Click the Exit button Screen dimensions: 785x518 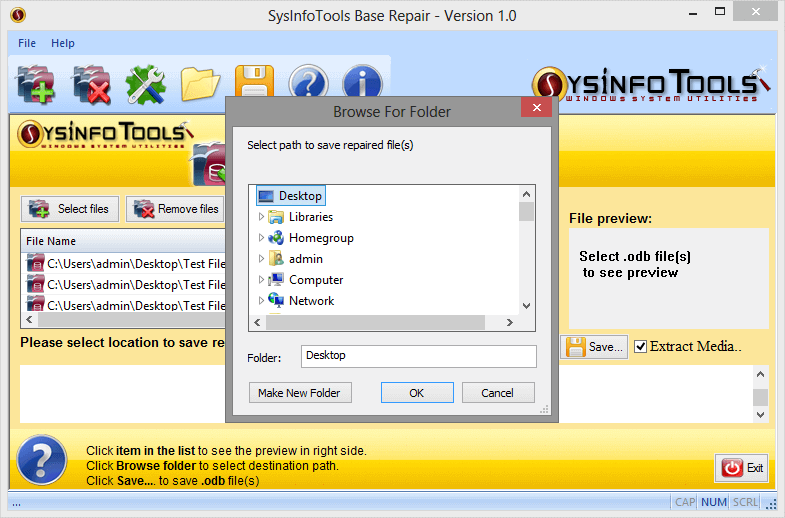741,468
